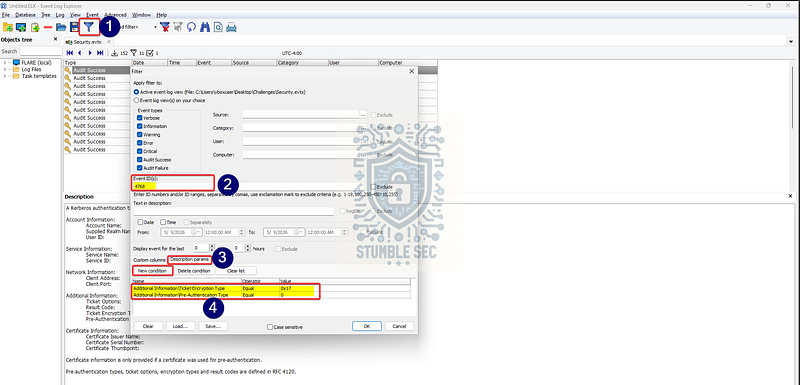The height and width of the screenshot is (385, 800).
Task: Uncheck the Warning event type
Action: click(x=140, y=135)
